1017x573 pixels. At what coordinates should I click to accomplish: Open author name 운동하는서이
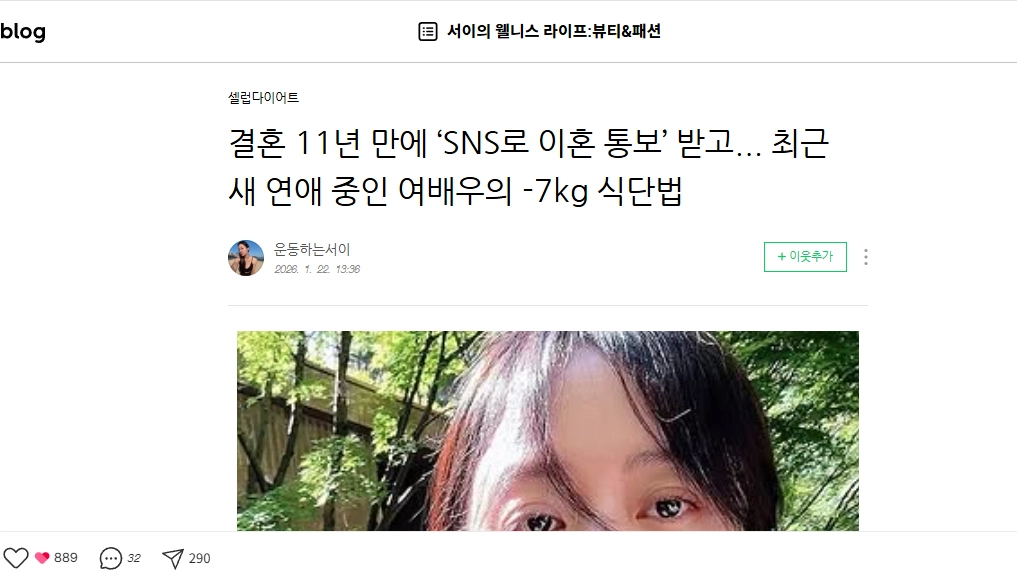[312, 249]
